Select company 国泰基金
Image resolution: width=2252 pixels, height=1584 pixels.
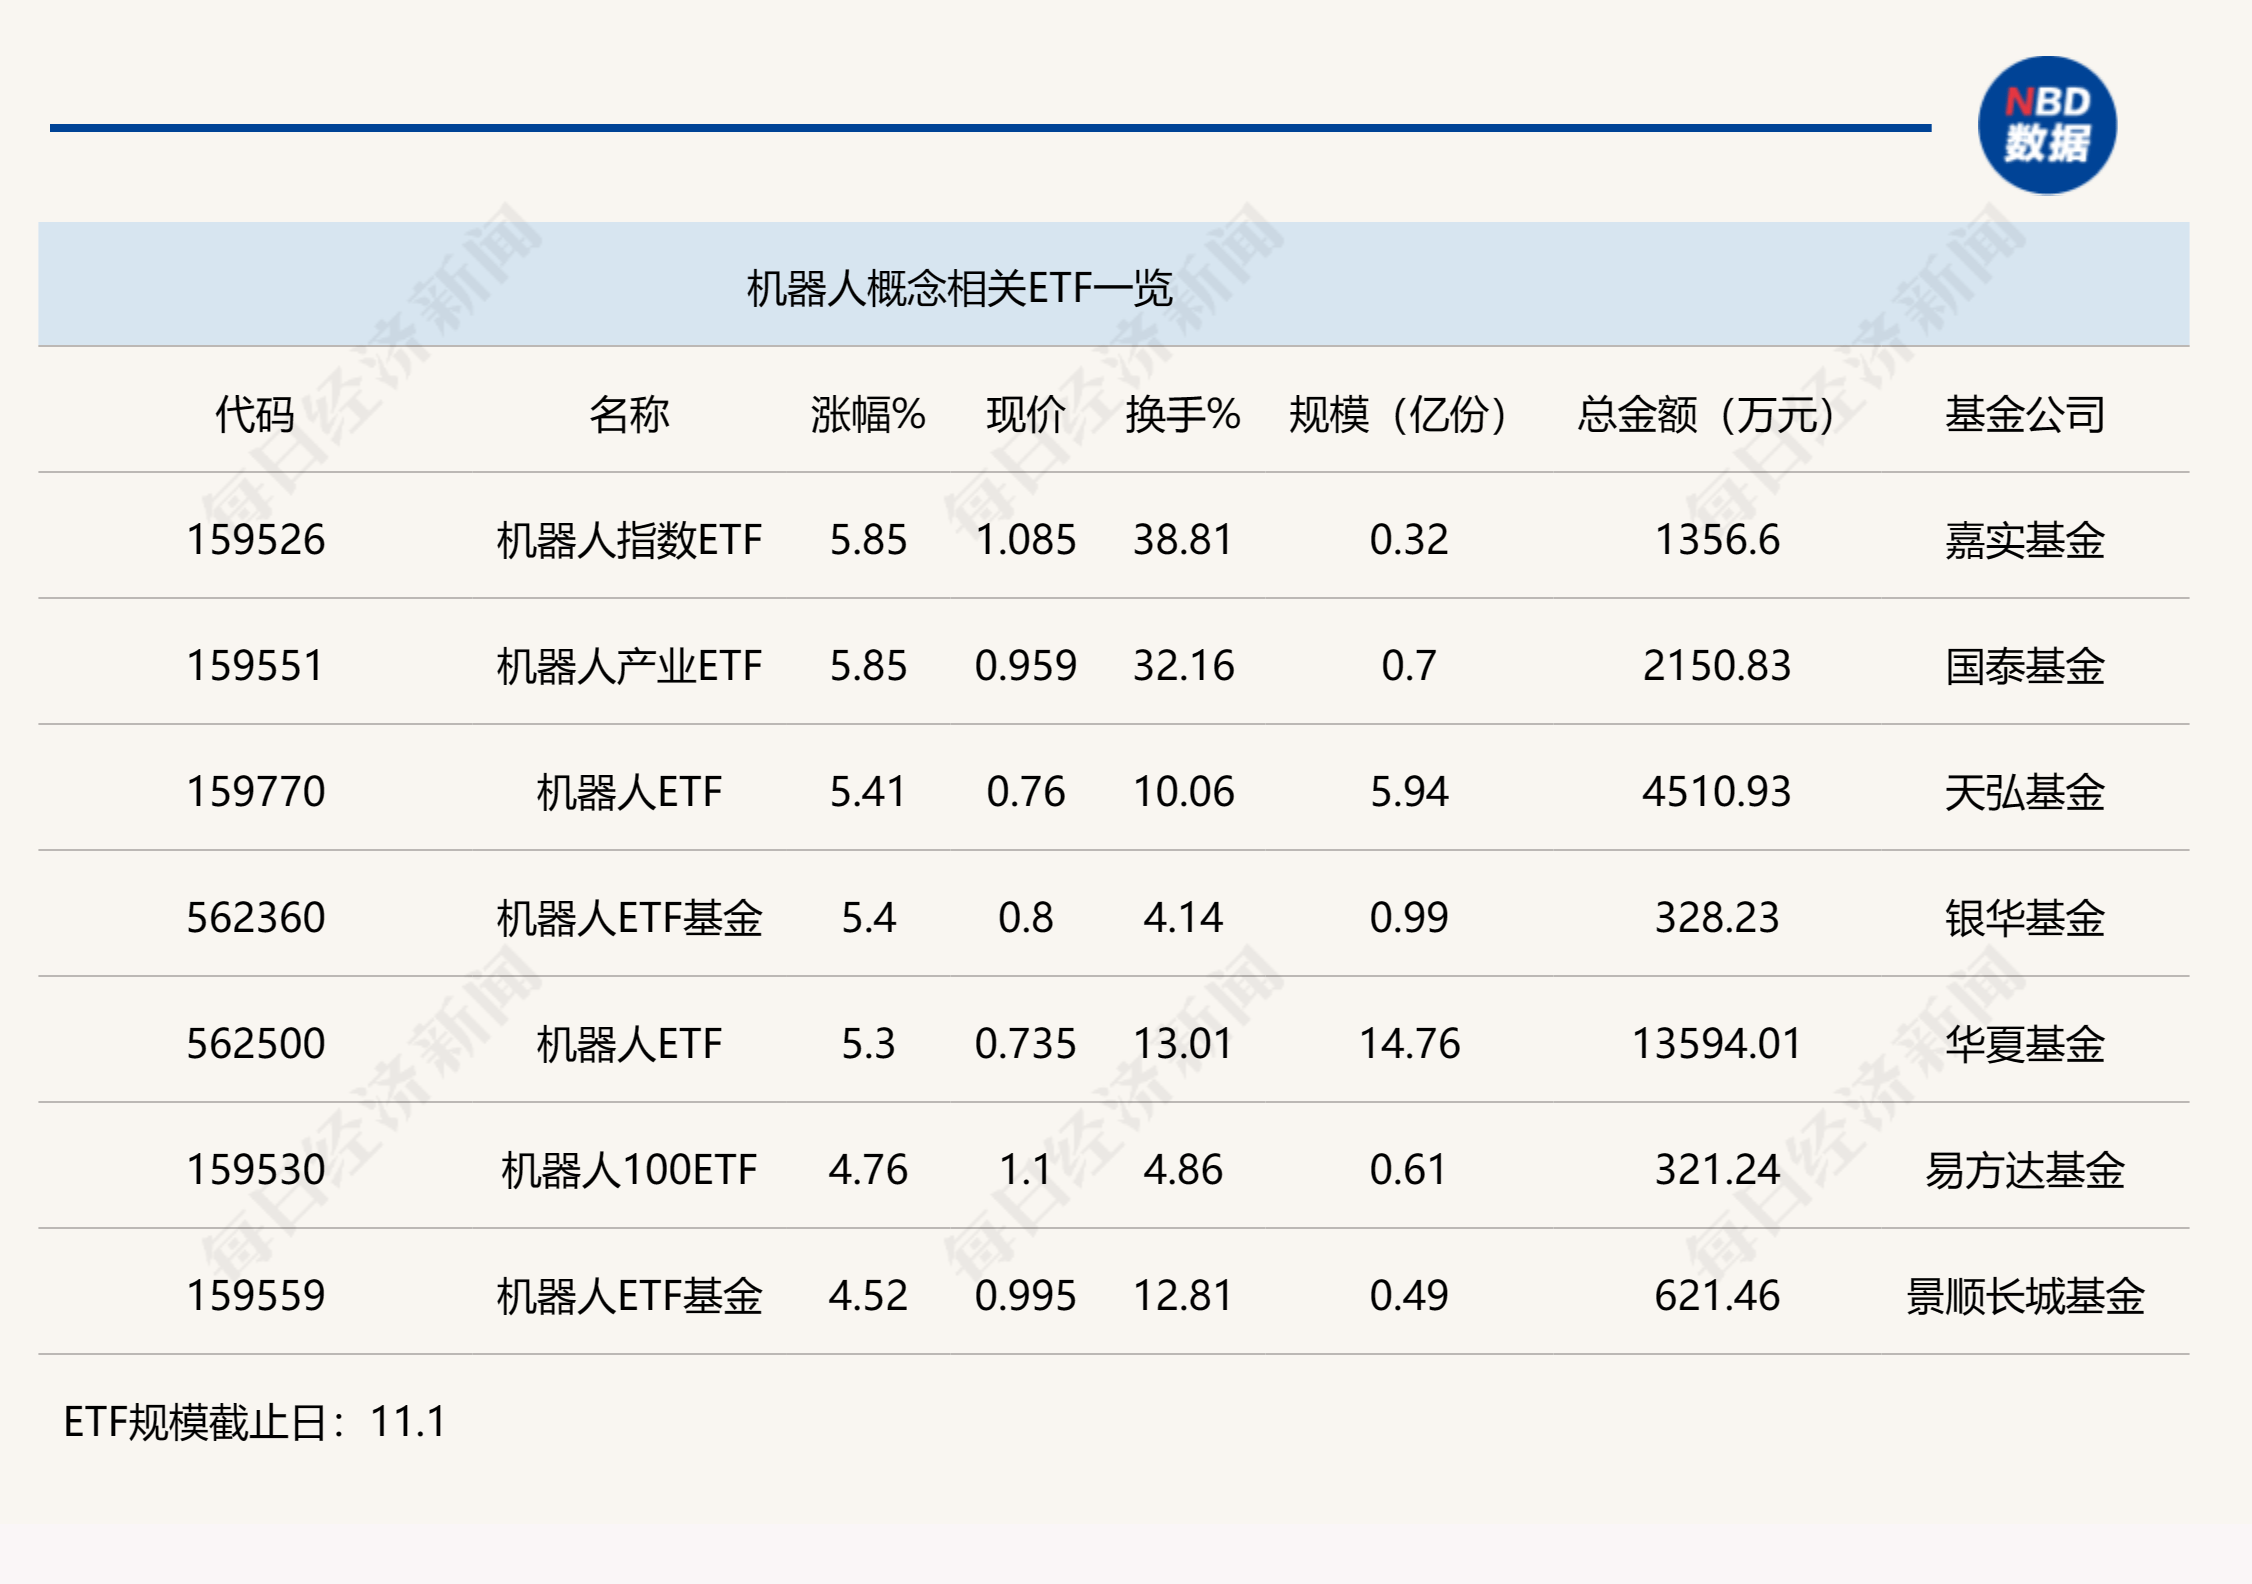point(2025,666)
